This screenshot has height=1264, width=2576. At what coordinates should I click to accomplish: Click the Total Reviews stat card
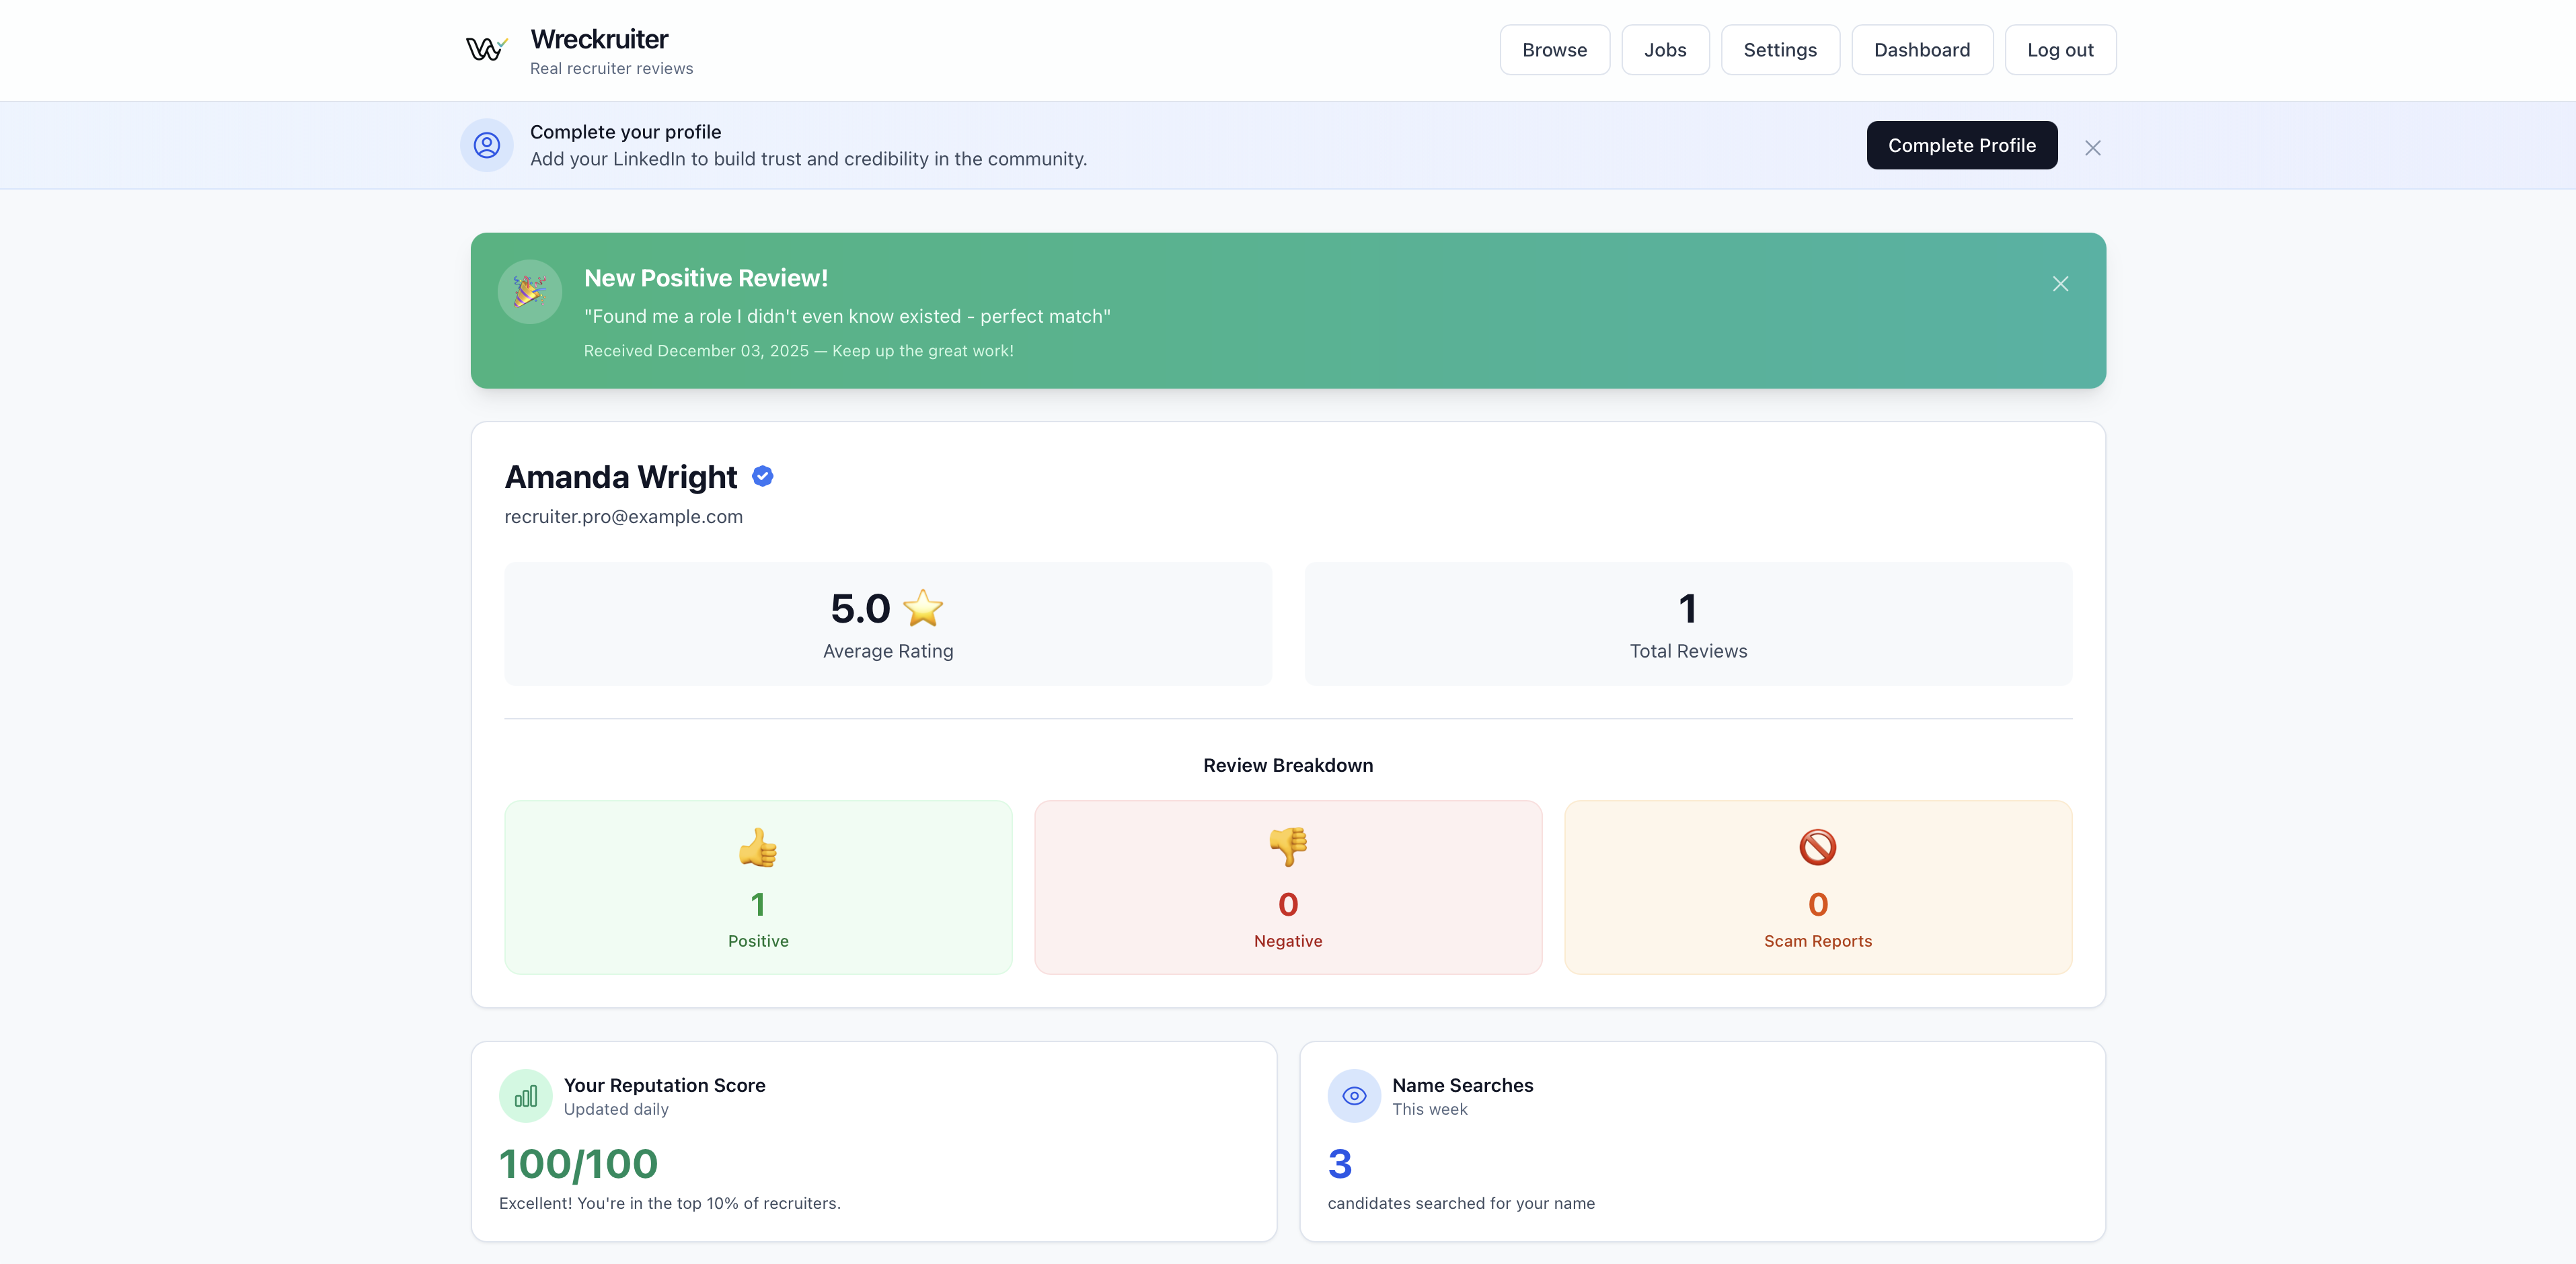click(x=1688, y=624)
